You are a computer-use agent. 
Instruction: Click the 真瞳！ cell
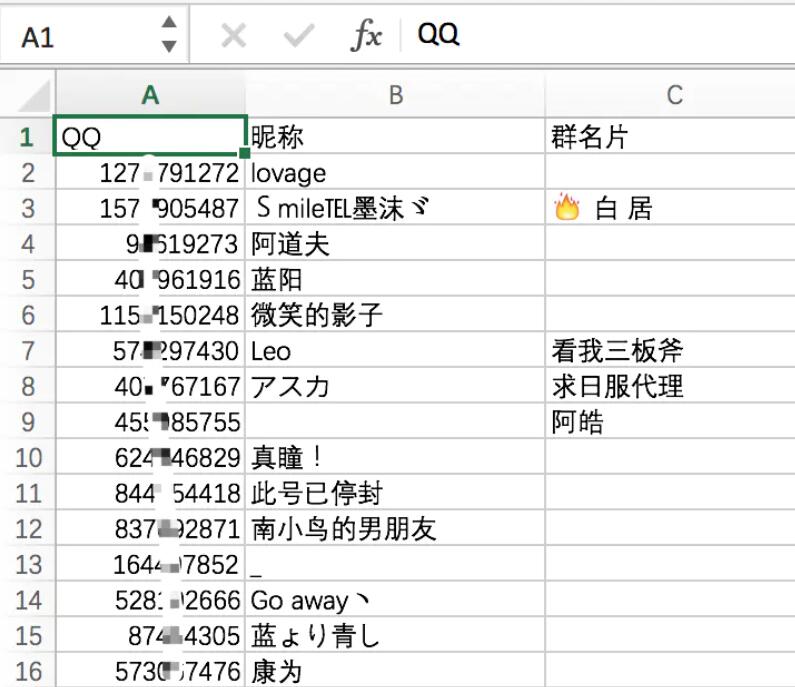click(x=395, y=458)
